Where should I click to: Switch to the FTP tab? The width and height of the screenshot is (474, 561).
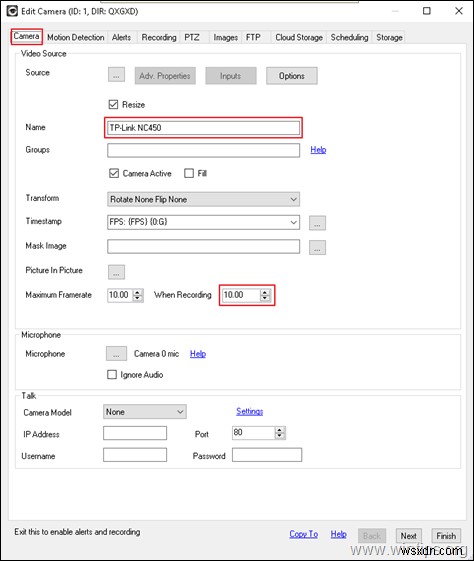click(253, 38)
